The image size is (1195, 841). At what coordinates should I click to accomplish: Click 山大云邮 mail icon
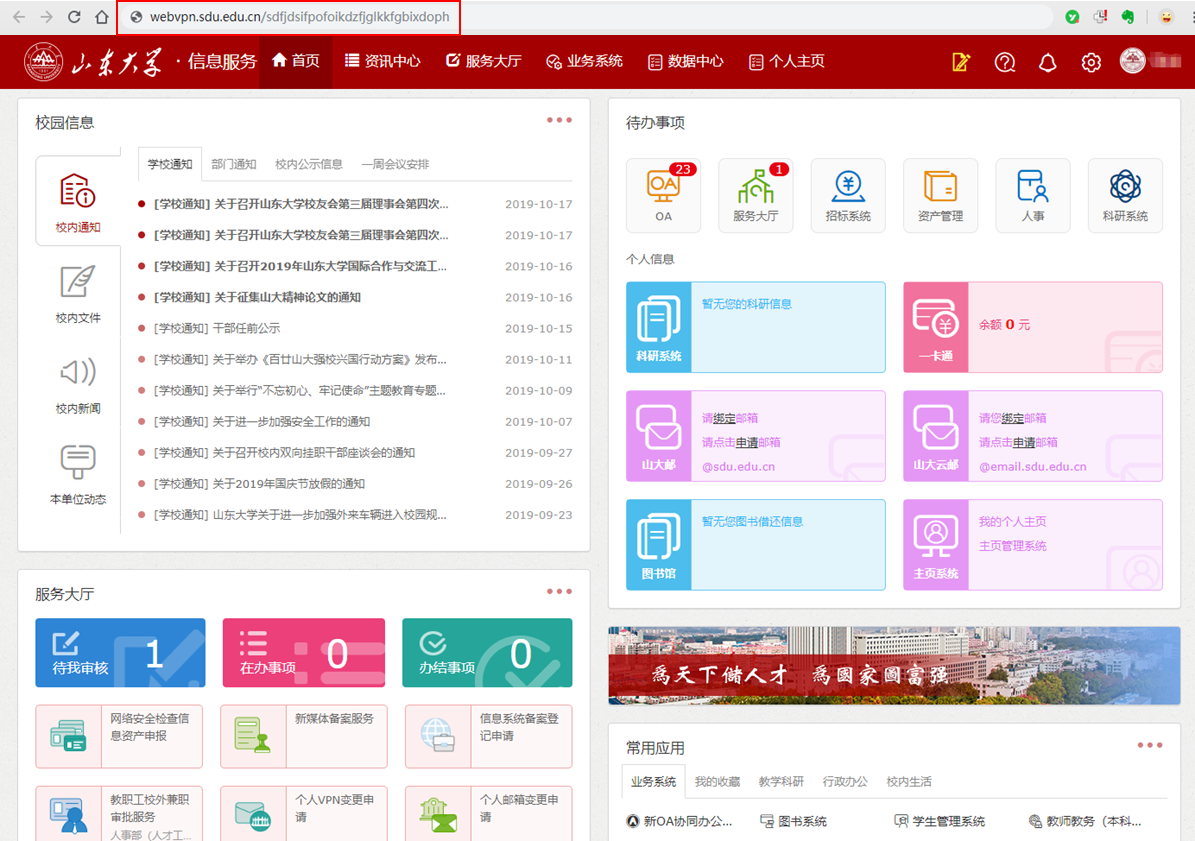(x=936, y=436)
